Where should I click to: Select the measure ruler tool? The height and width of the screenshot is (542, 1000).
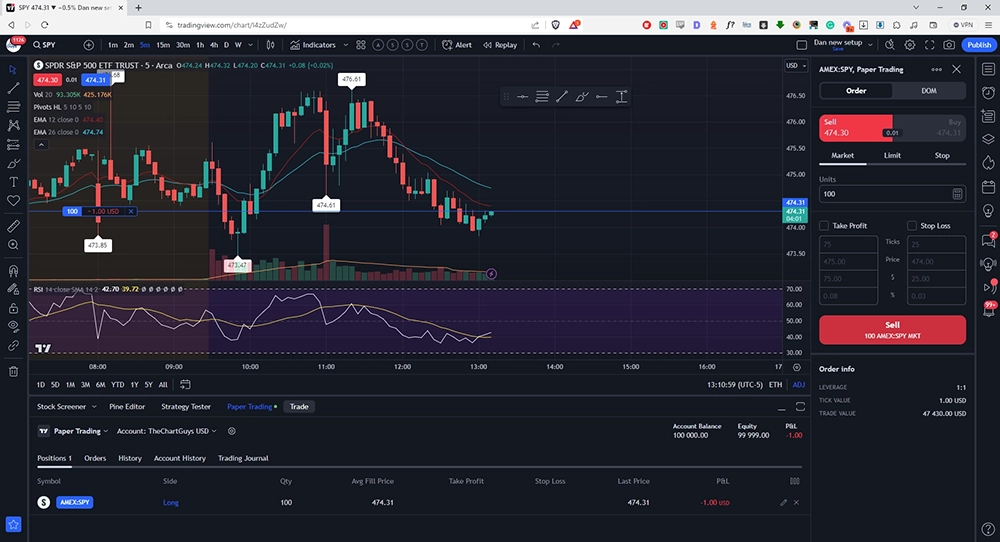coord(13,226)
